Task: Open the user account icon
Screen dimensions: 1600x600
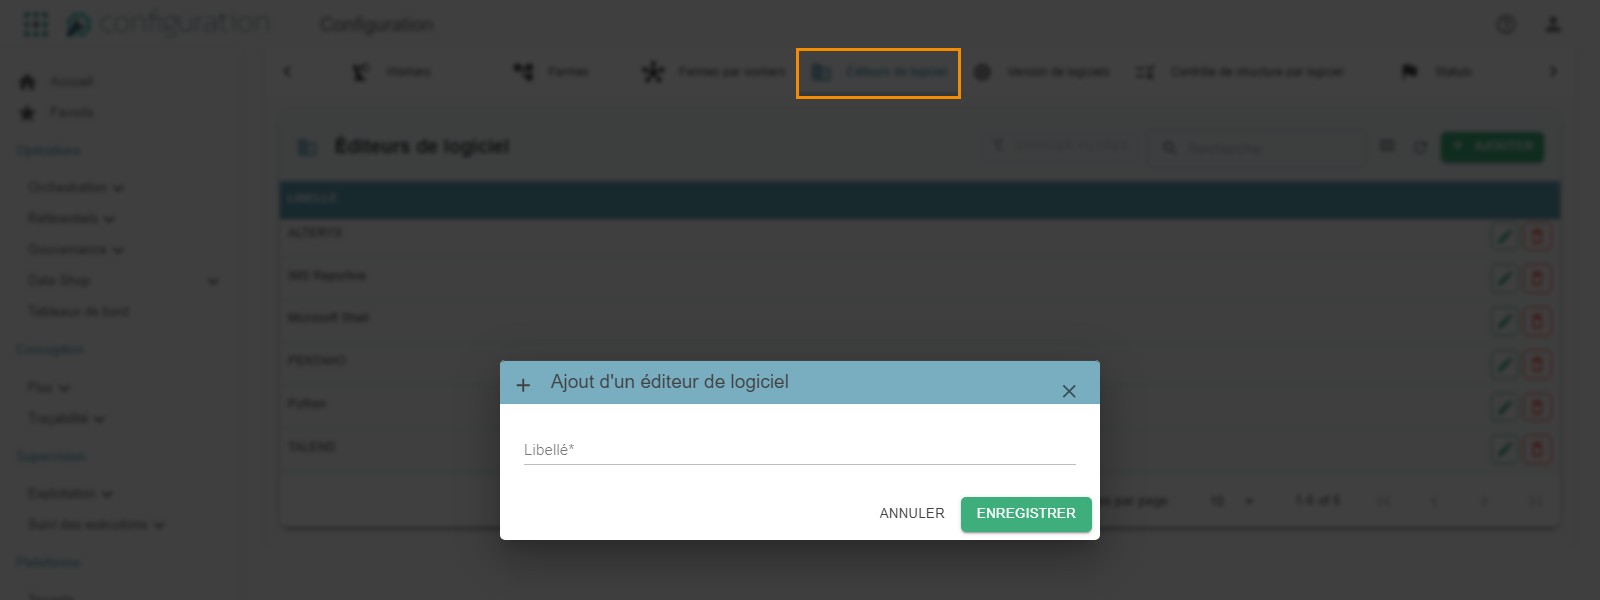Action: (1552, 24)
